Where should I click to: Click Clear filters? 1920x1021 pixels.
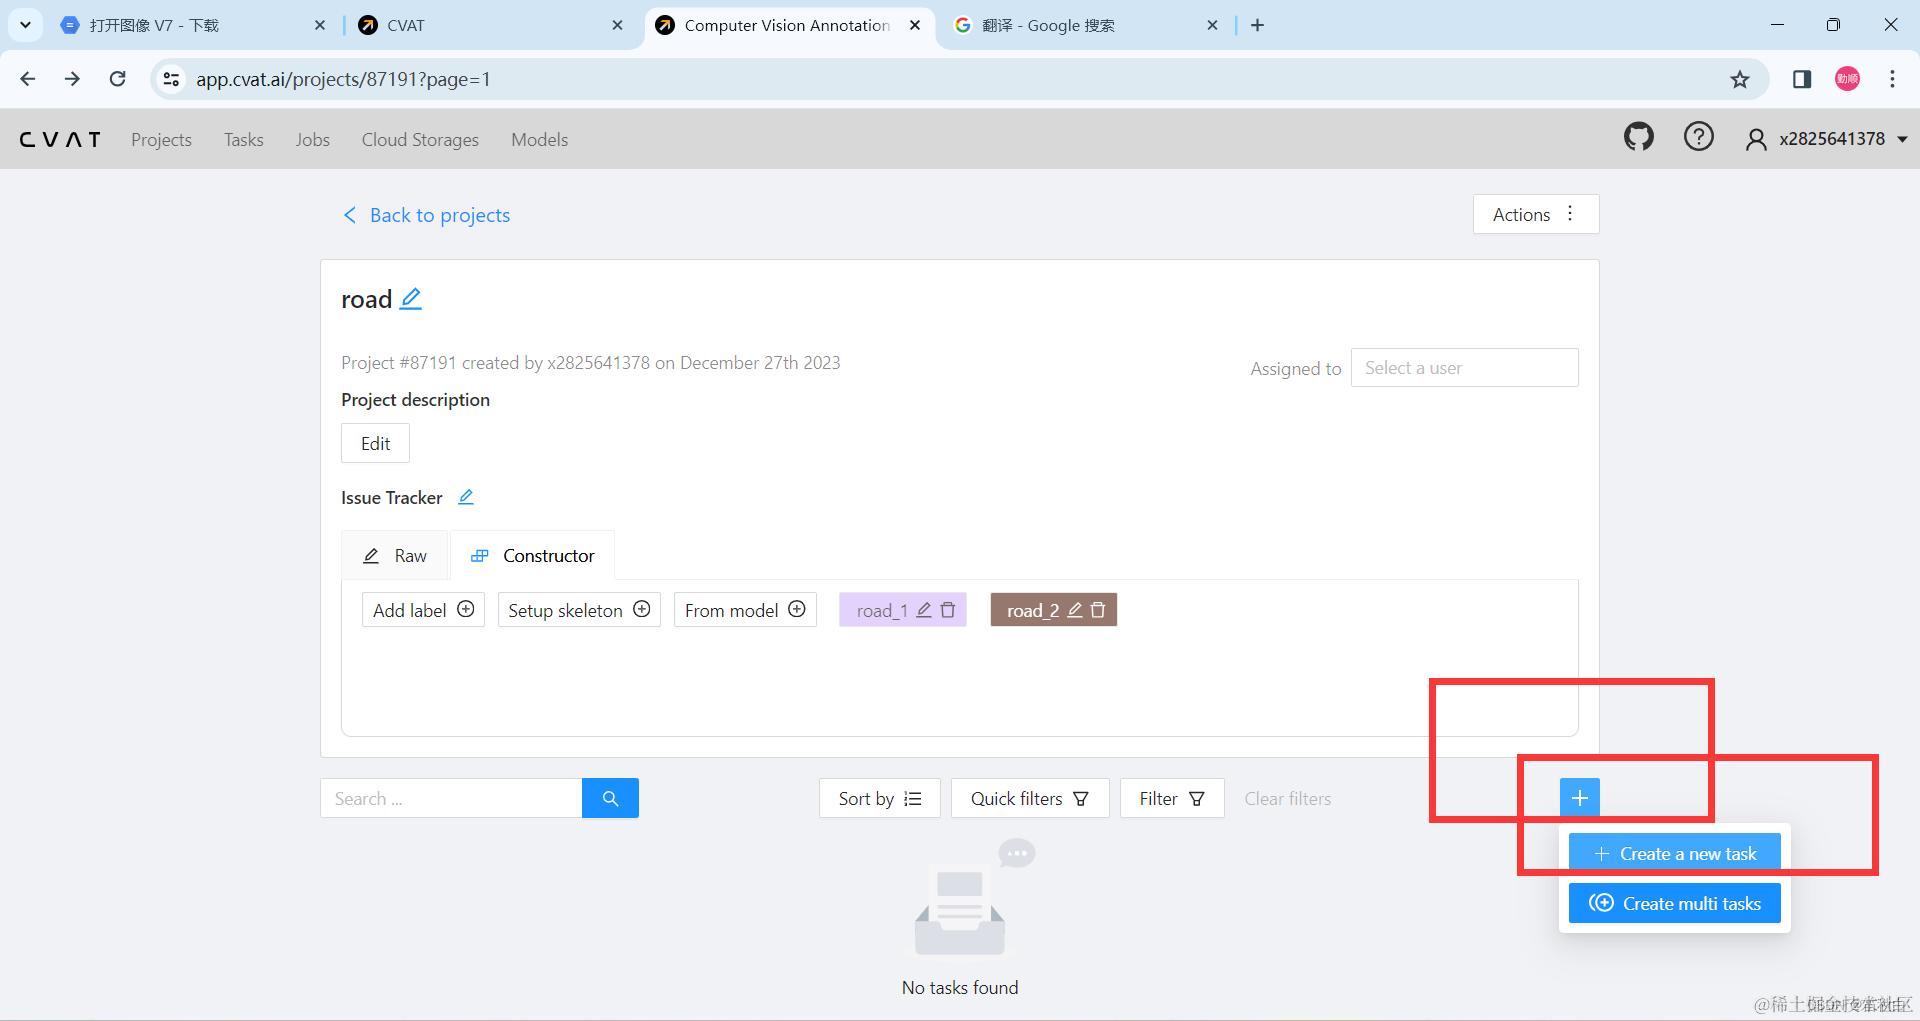pos(1288,798)
